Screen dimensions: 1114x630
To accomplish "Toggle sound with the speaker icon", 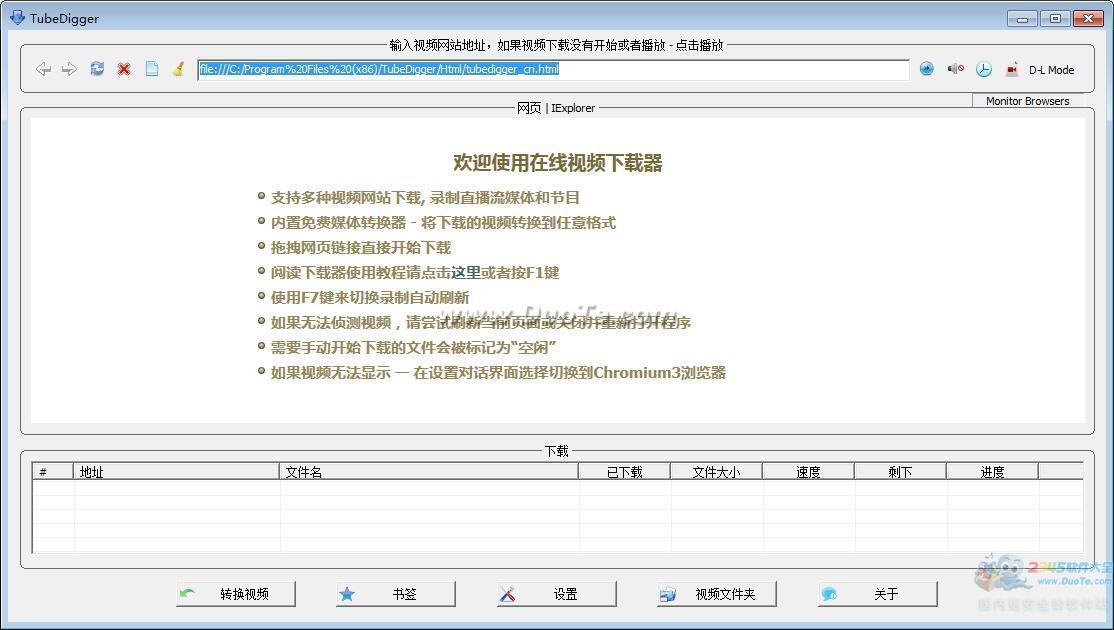I will pyautogui.click(x=955, y=69).
